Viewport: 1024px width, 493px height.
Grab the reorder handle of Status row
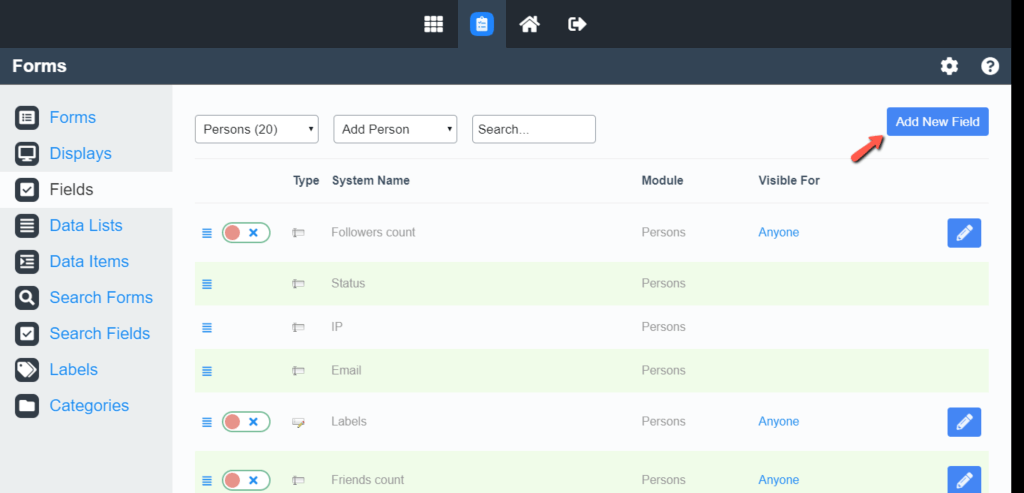click(x=207, y=284)
